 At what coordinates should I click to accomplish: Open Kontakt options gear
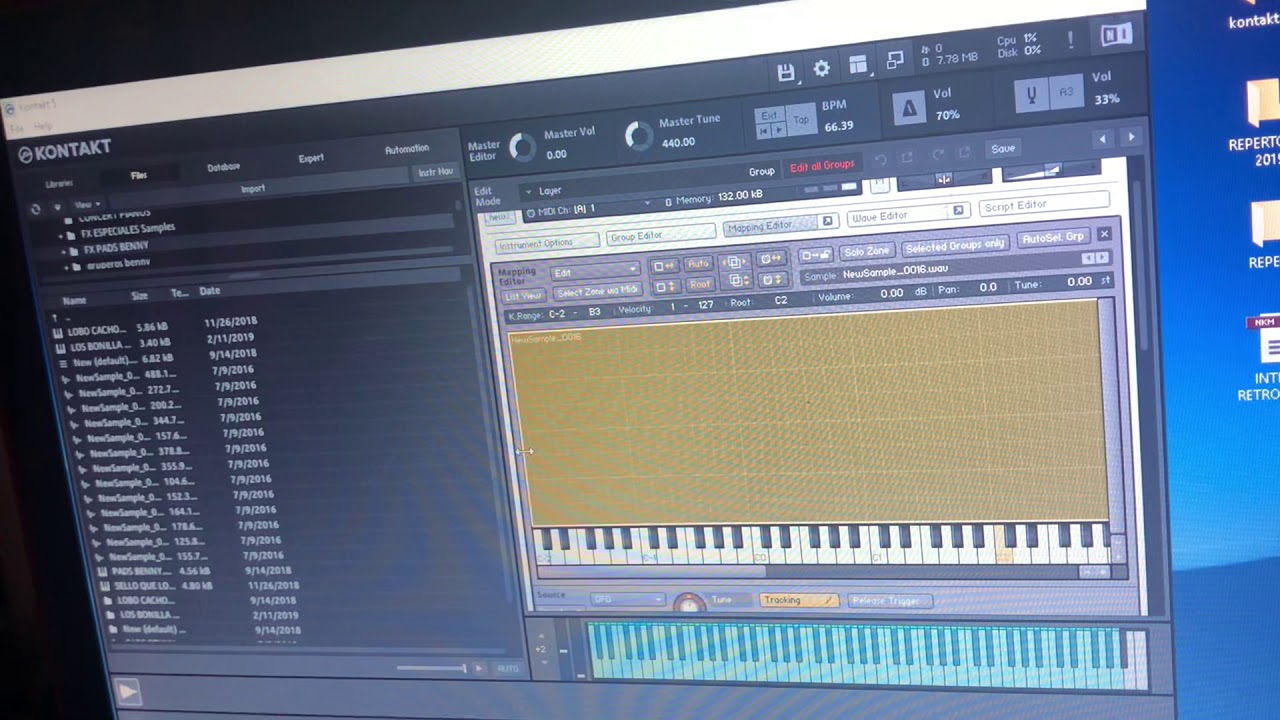click(x=821, y=69)
